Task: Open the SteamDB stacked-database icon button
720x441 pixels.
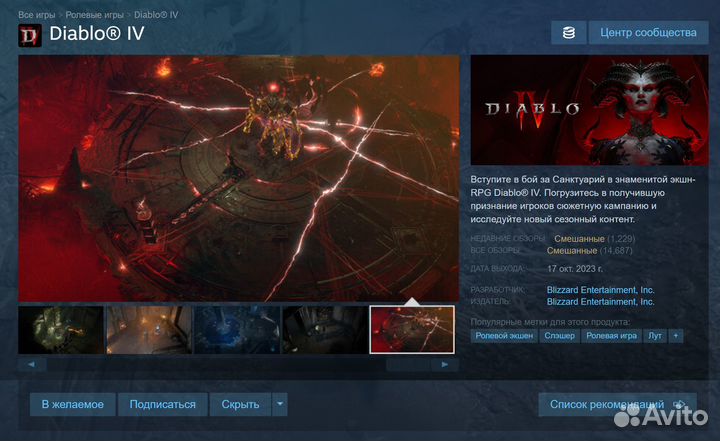Action: point(568,33)
